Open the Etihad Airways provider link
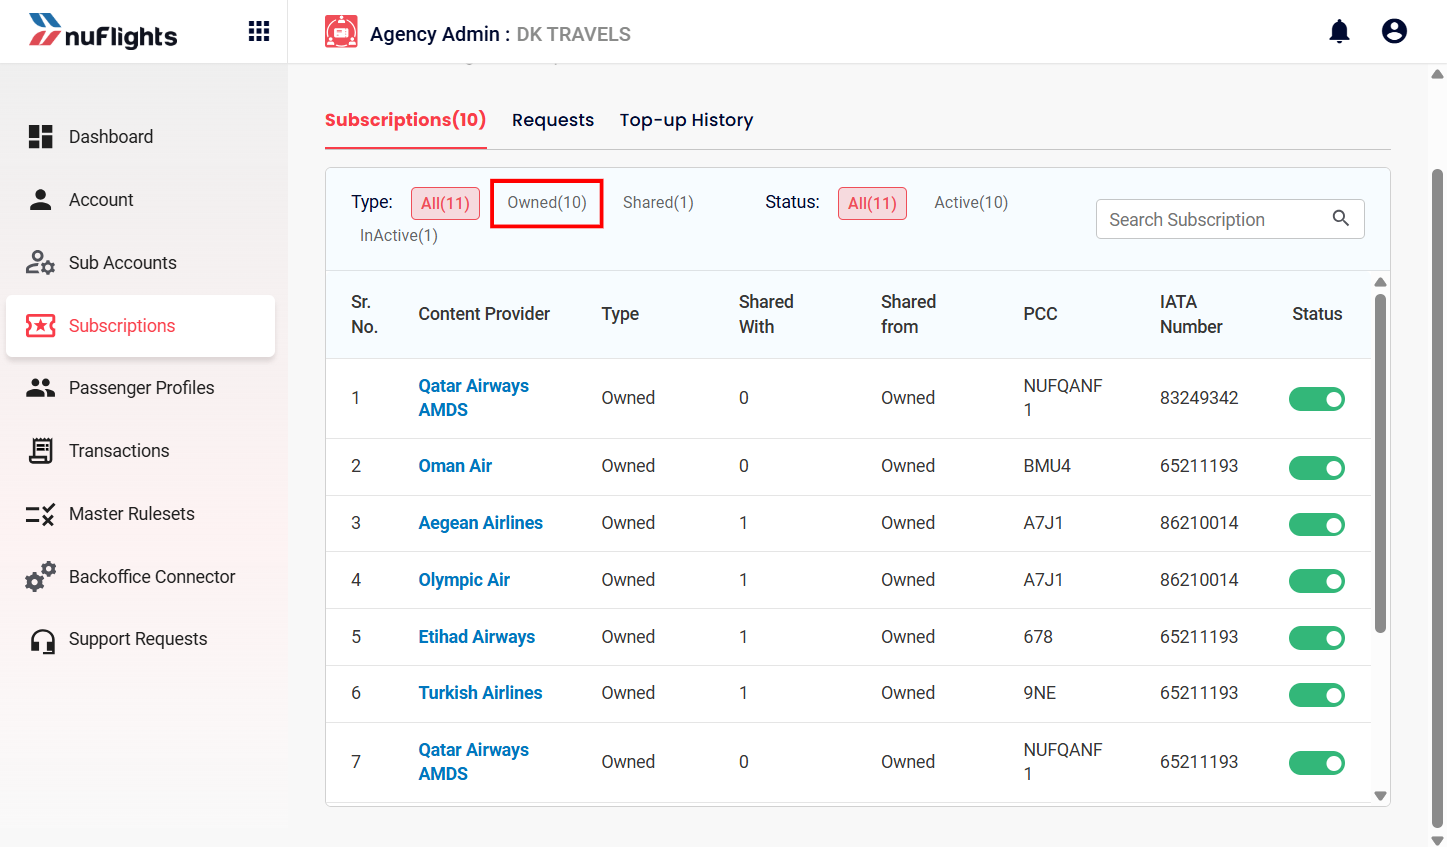The width and height of the screenshot is (1447, 847). (x=476, y=637)
